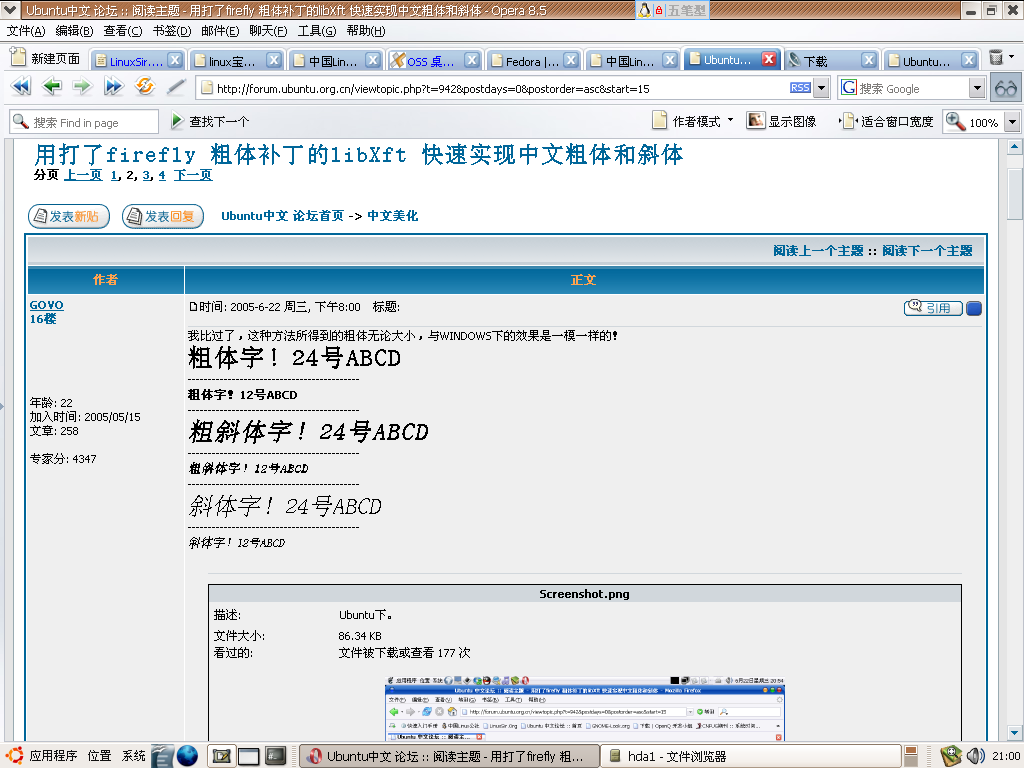The width and height of the screenshot is (1024, 768).
Task: Close the OSS 桌 tab
Action: (472, 60)
